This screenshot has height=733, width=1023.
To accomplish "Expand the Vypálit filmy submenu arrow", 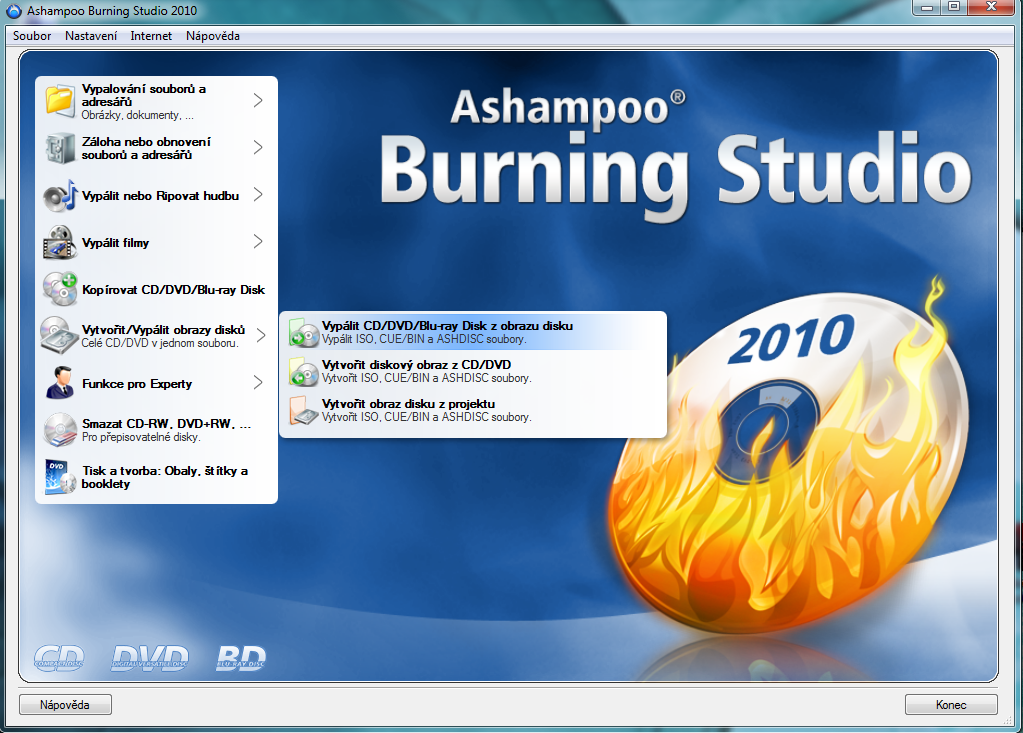I will [x=258, y=241].
